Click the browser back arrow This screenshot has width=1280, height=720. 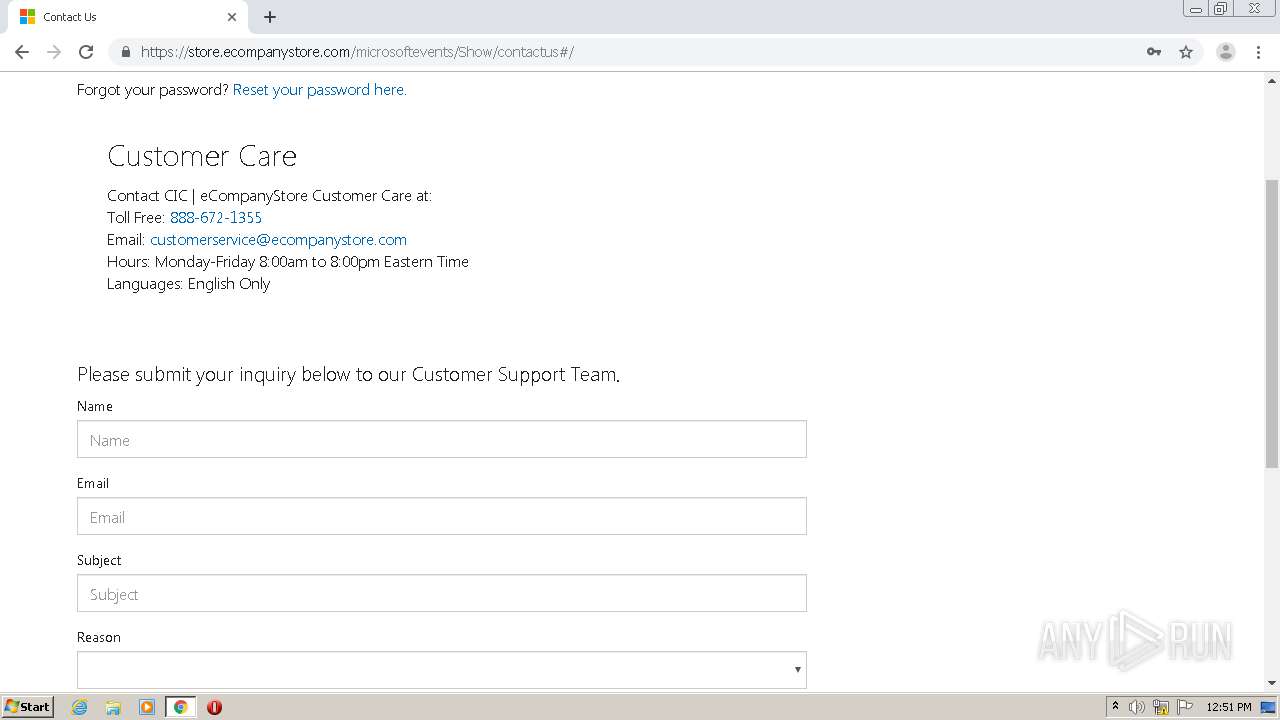click(x=22, y=52)
